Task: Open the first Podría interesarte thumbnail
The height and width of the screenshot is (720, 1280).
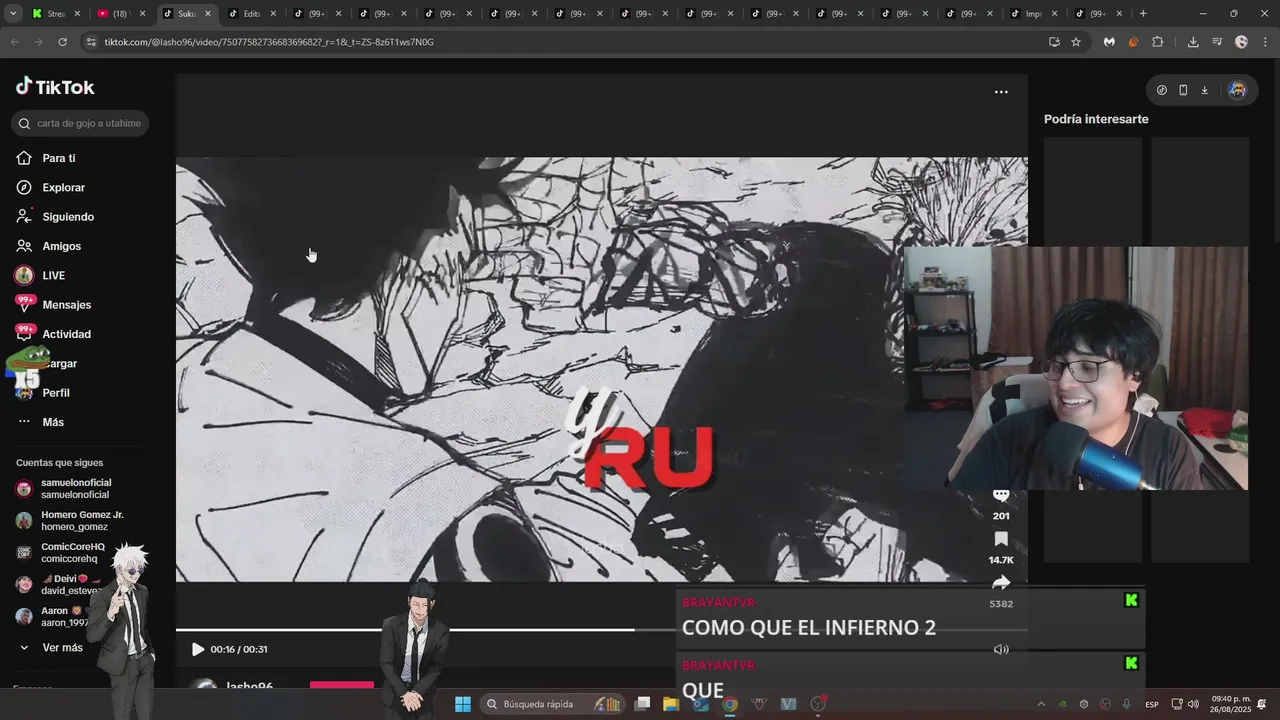Action: click(x=1093, y=190)
